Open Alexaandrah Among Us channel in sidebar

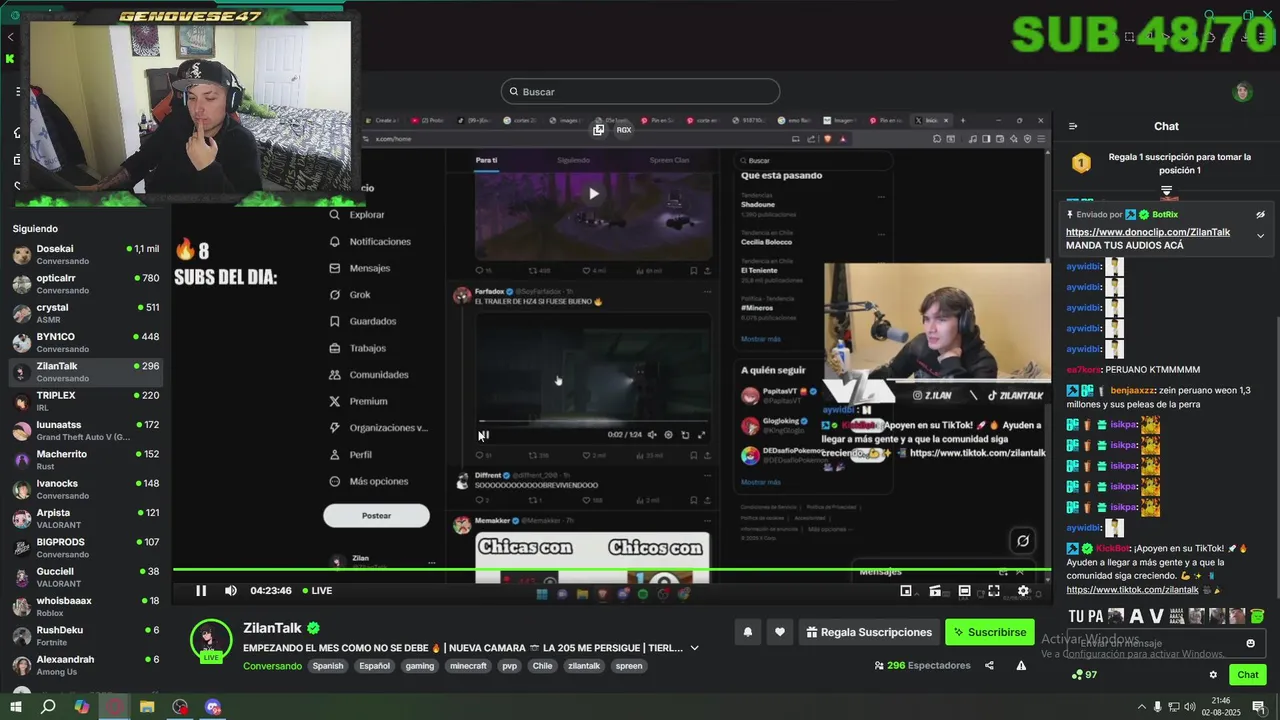86,665
